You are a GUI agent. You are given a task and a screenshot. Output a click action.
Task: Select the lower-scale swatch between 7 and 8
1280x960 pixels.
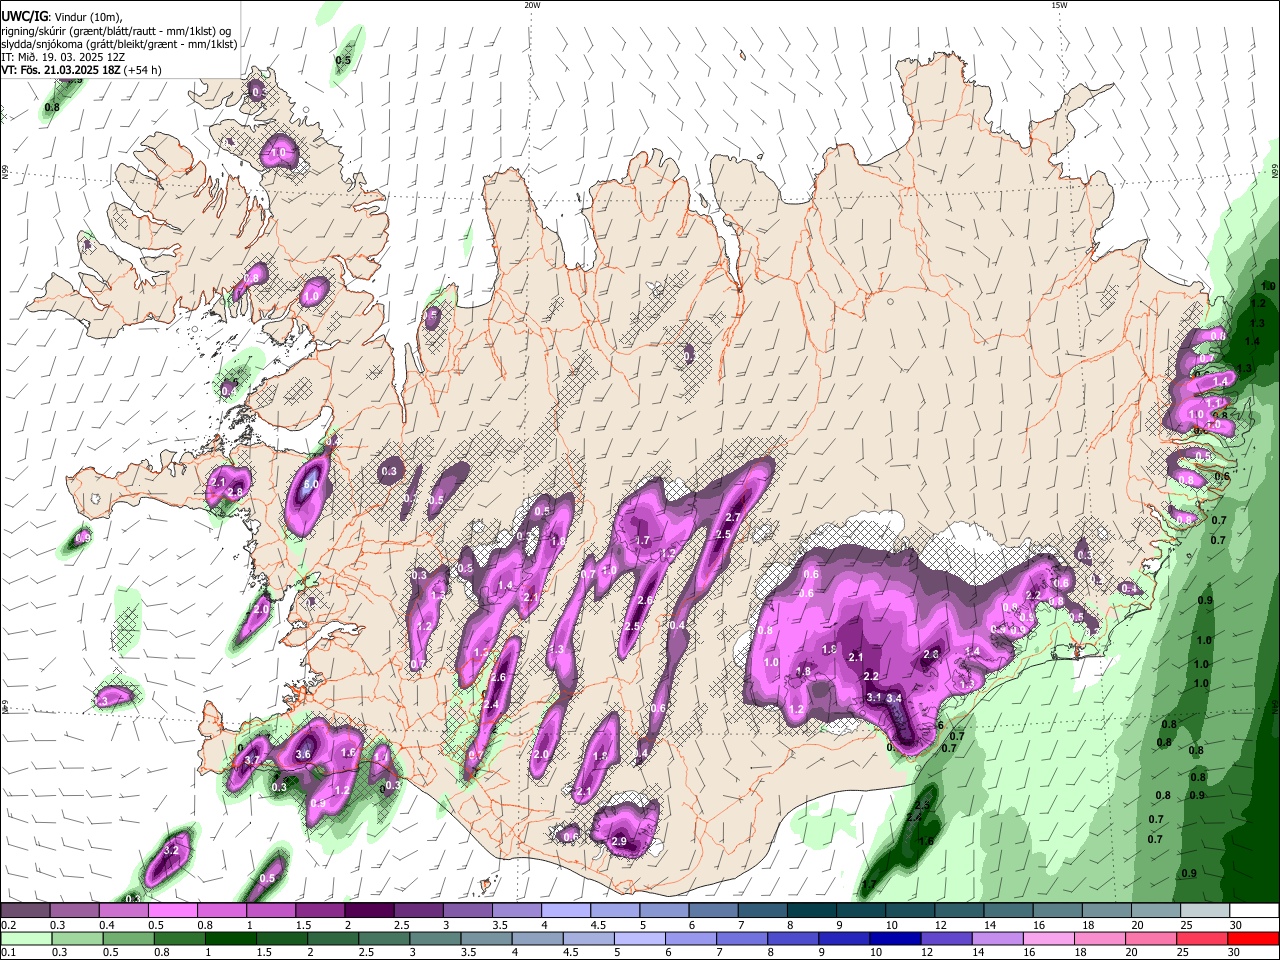(741, 939)
